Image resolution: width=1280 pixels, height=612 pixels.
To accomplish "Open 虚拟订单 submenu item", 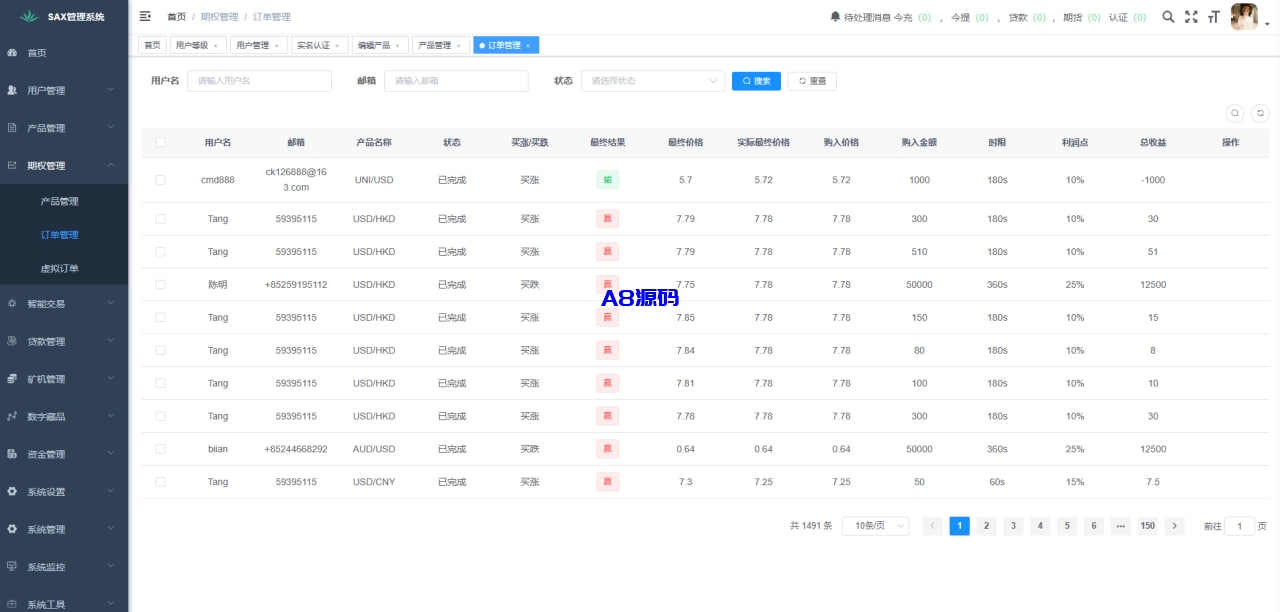I will [x=64, y=268].
